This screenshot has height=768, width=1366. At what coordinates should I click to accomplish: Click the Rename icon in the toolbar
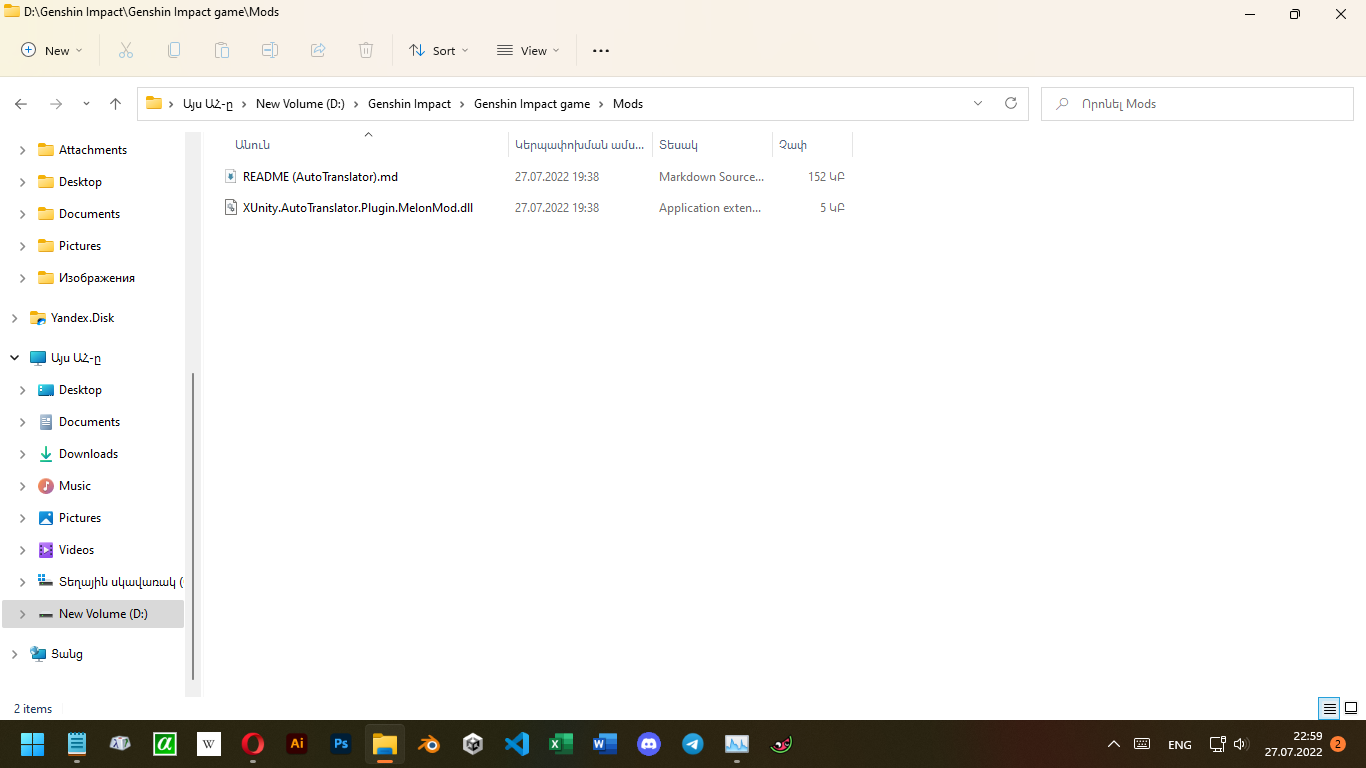click(x=270, y=50)
